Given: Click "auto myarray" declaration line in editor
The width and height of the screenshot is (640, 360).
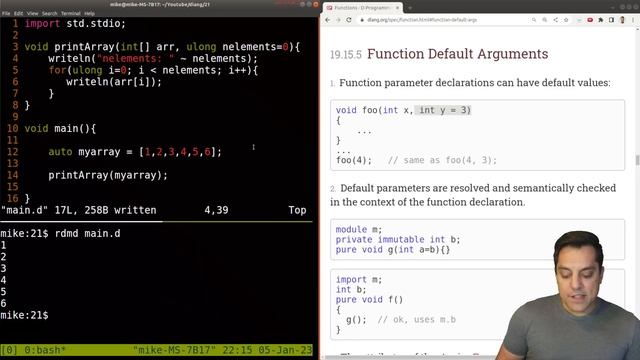Looking at the screenshot, I should 135,152.
